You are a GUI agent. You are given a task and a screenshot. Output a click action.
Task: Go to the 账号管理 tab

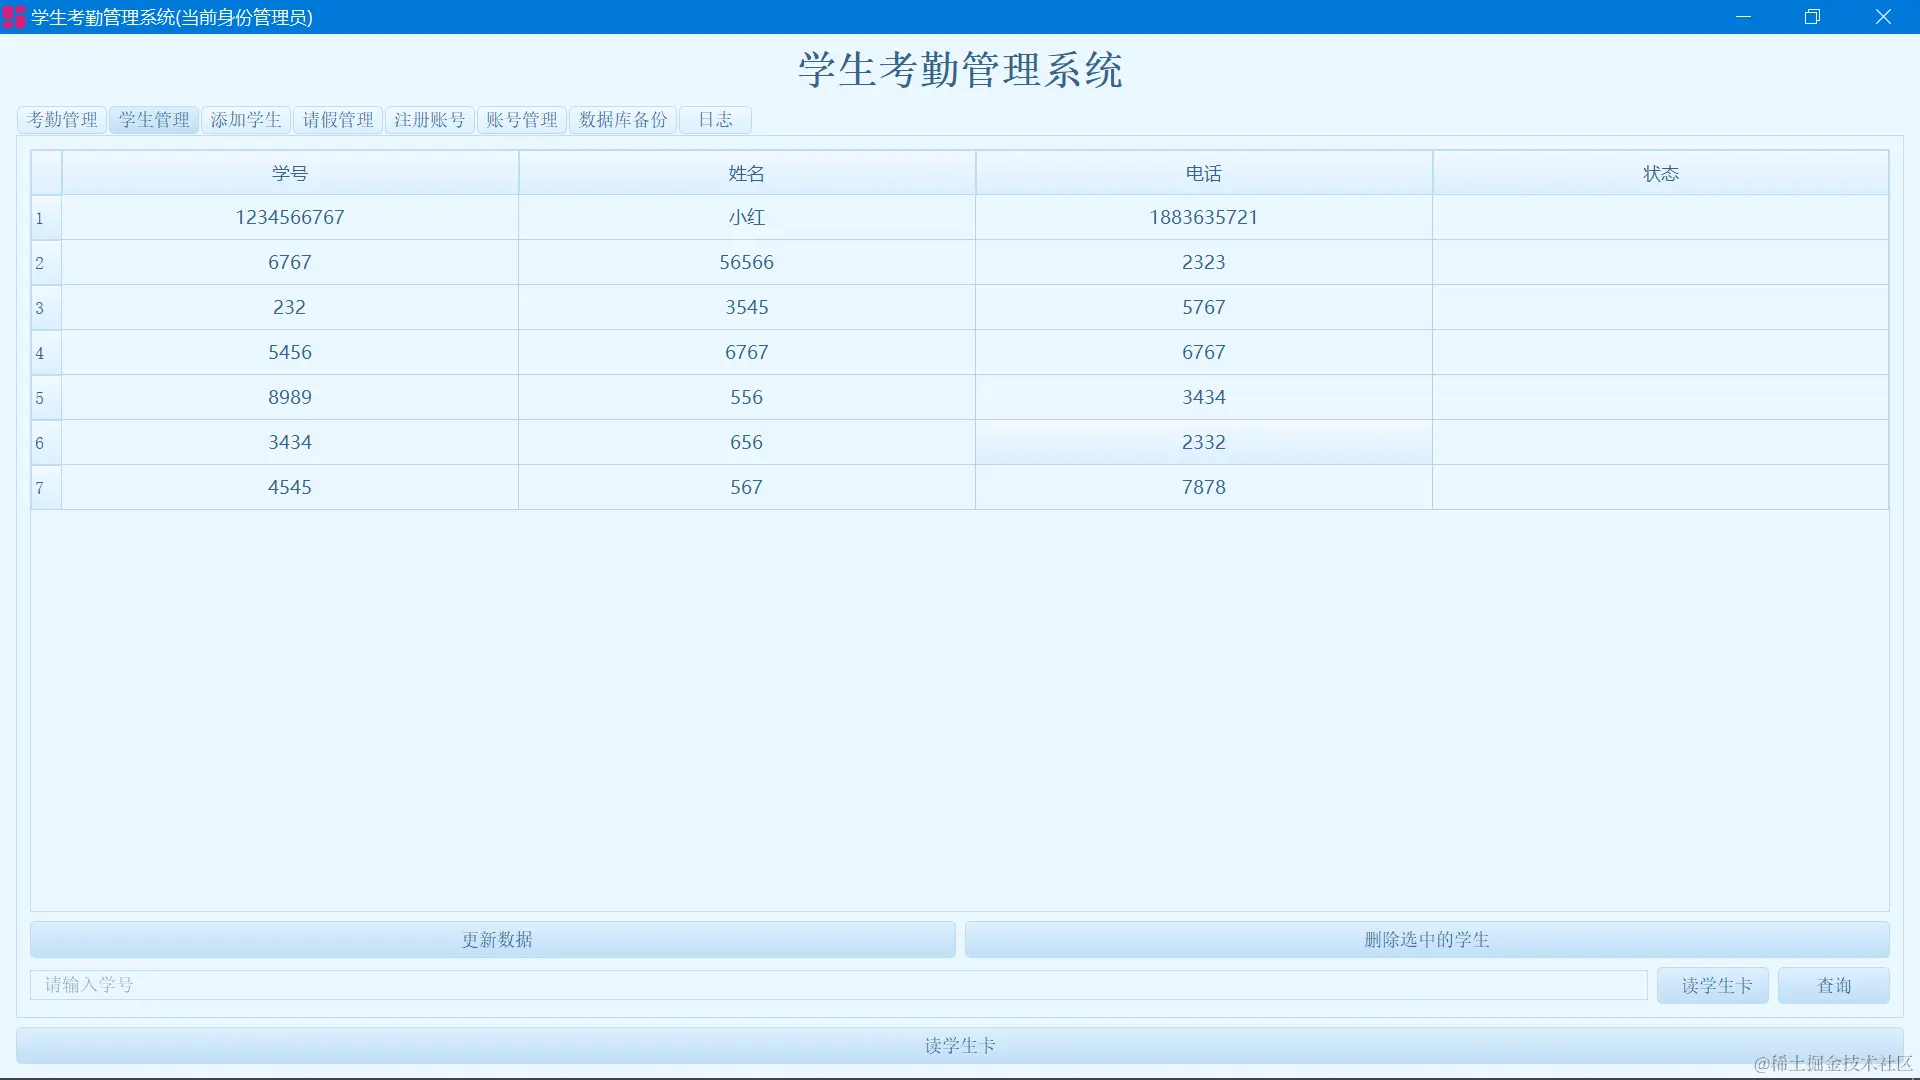(522, 120)
